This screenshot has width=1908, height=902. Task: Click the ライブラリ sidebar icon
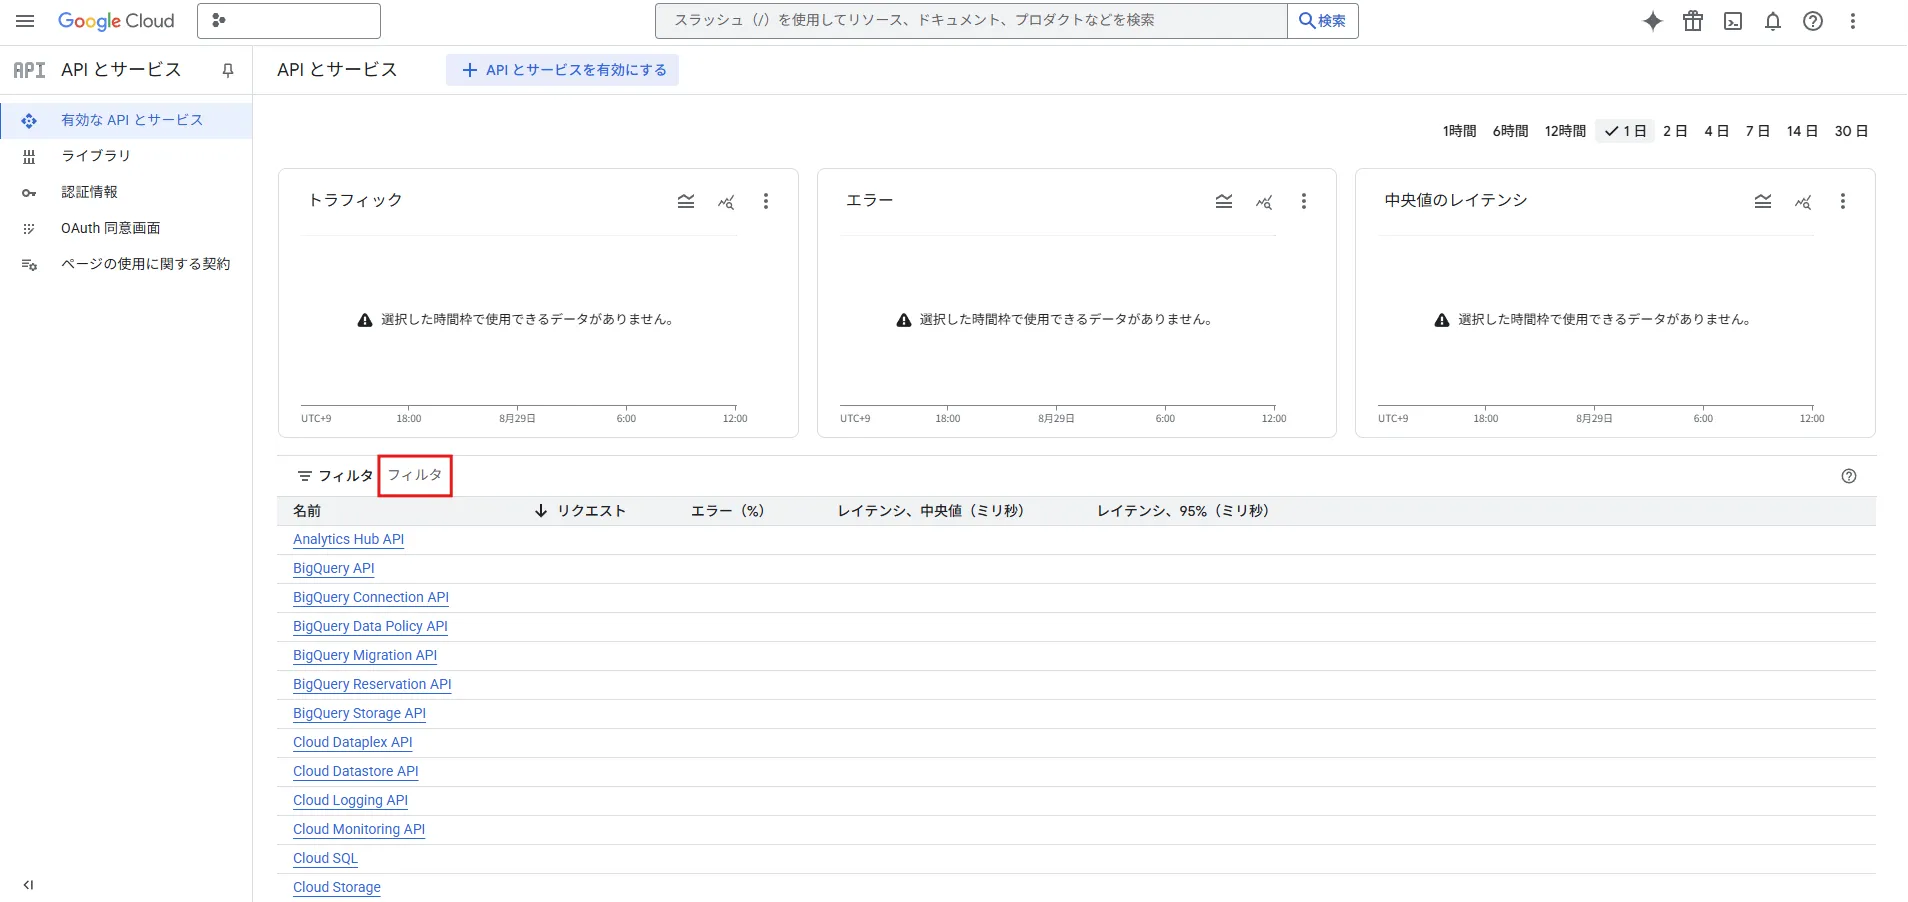coord(29,156)
